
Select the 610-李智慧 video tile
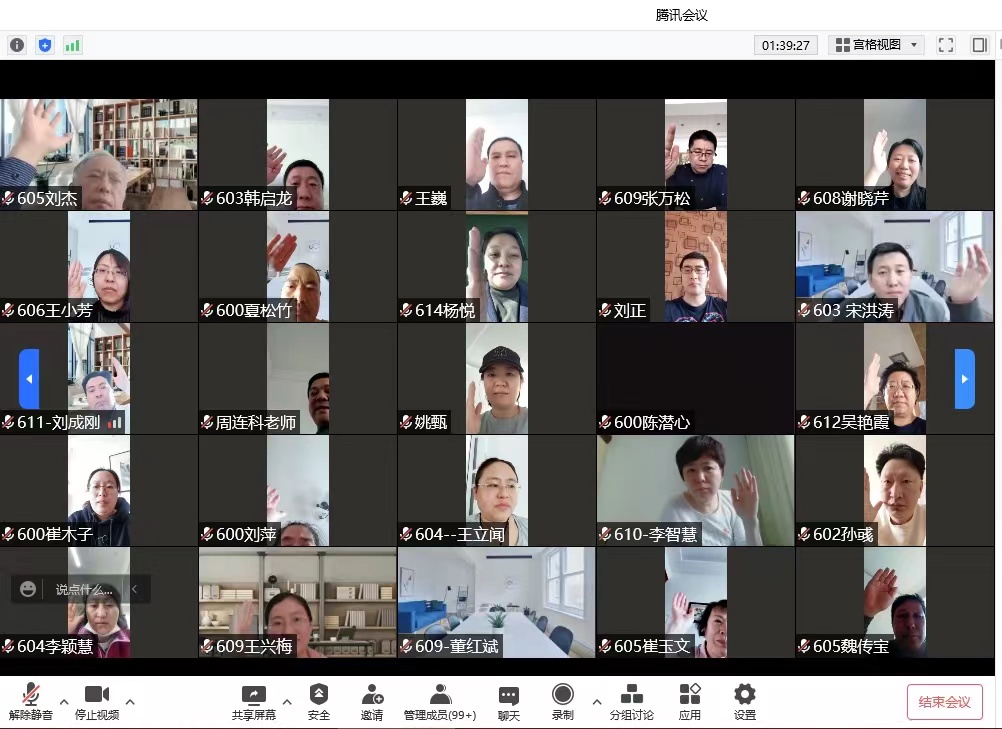point(695,490)
